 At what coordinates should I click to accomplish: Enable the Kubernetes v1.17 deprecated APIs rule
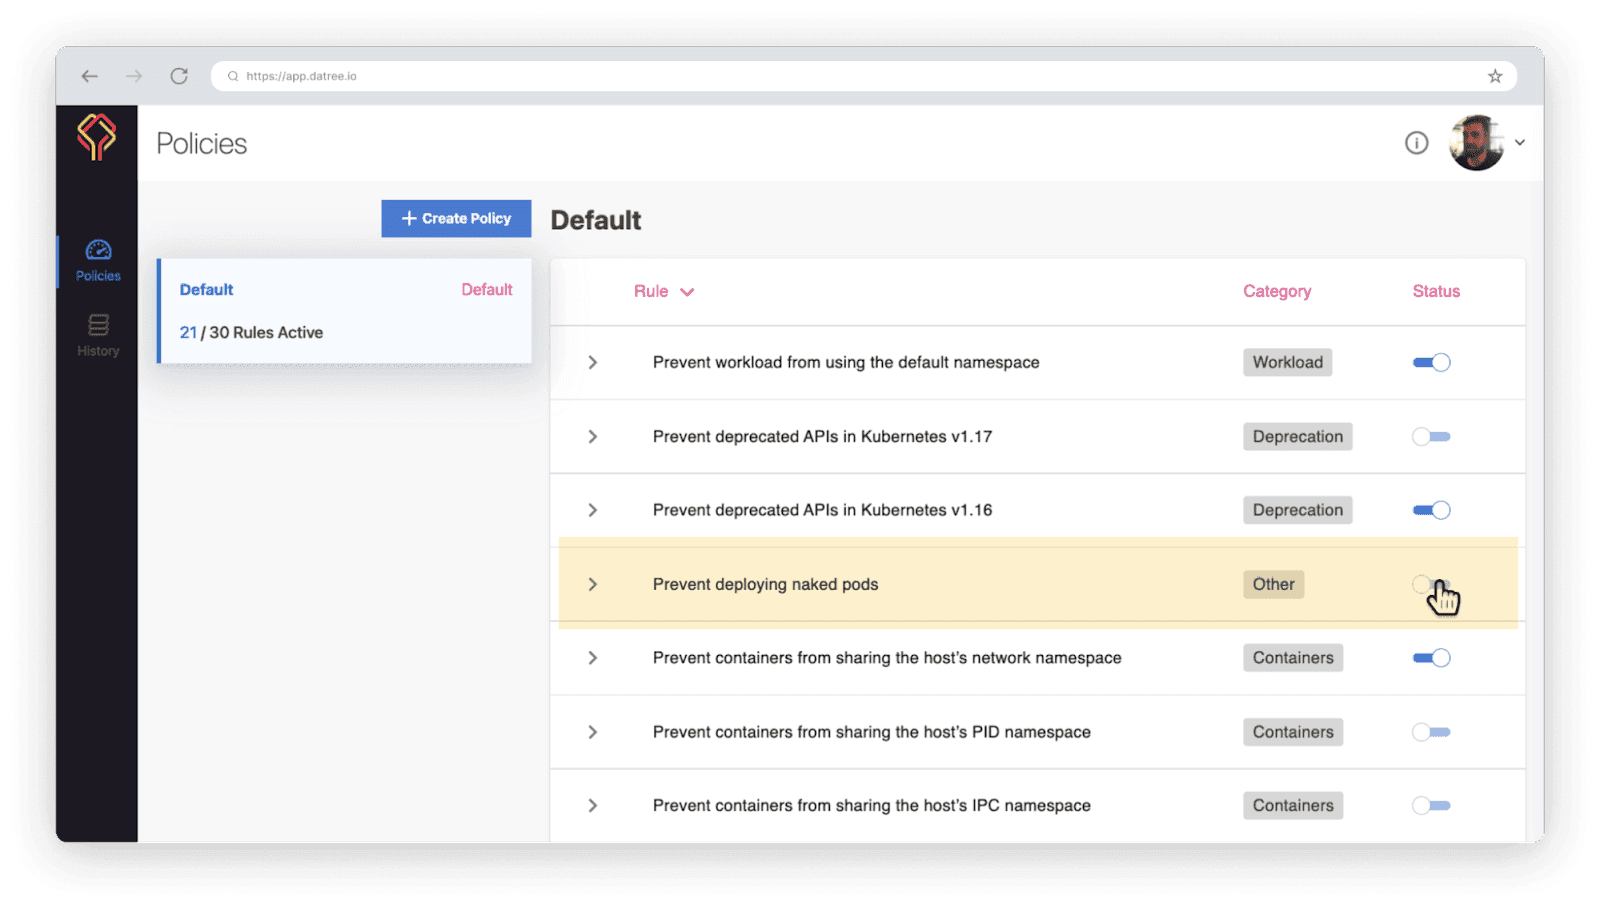pos(1431,437)
